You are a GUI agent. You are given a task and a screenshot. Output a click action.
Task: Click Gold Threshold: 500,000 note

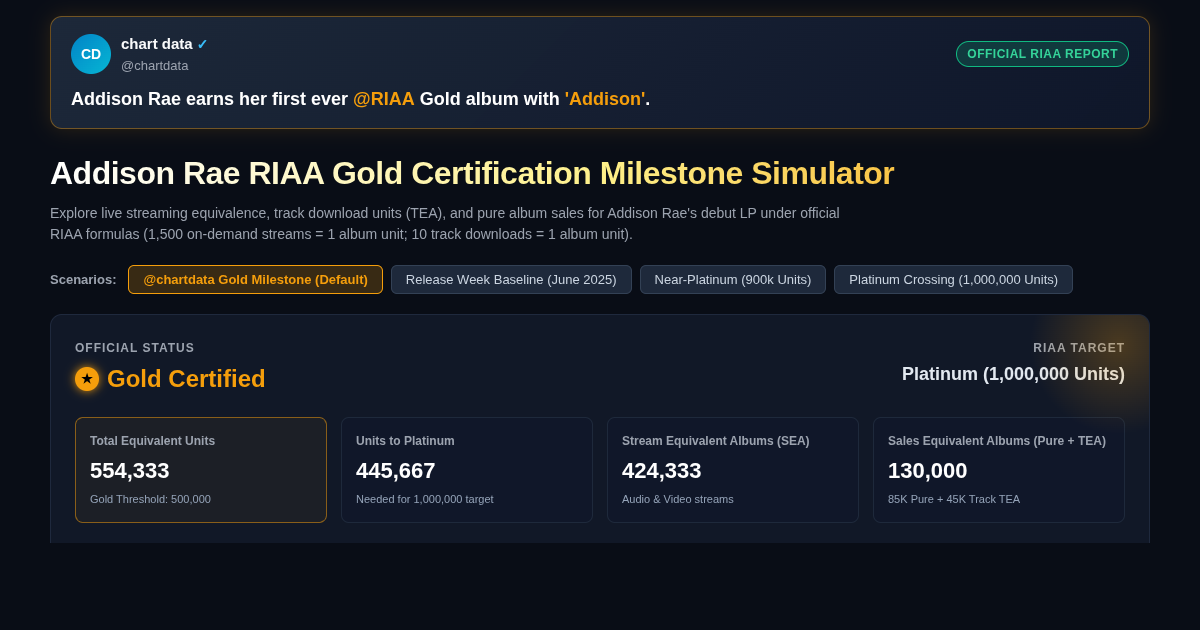[x=150, y=499]
